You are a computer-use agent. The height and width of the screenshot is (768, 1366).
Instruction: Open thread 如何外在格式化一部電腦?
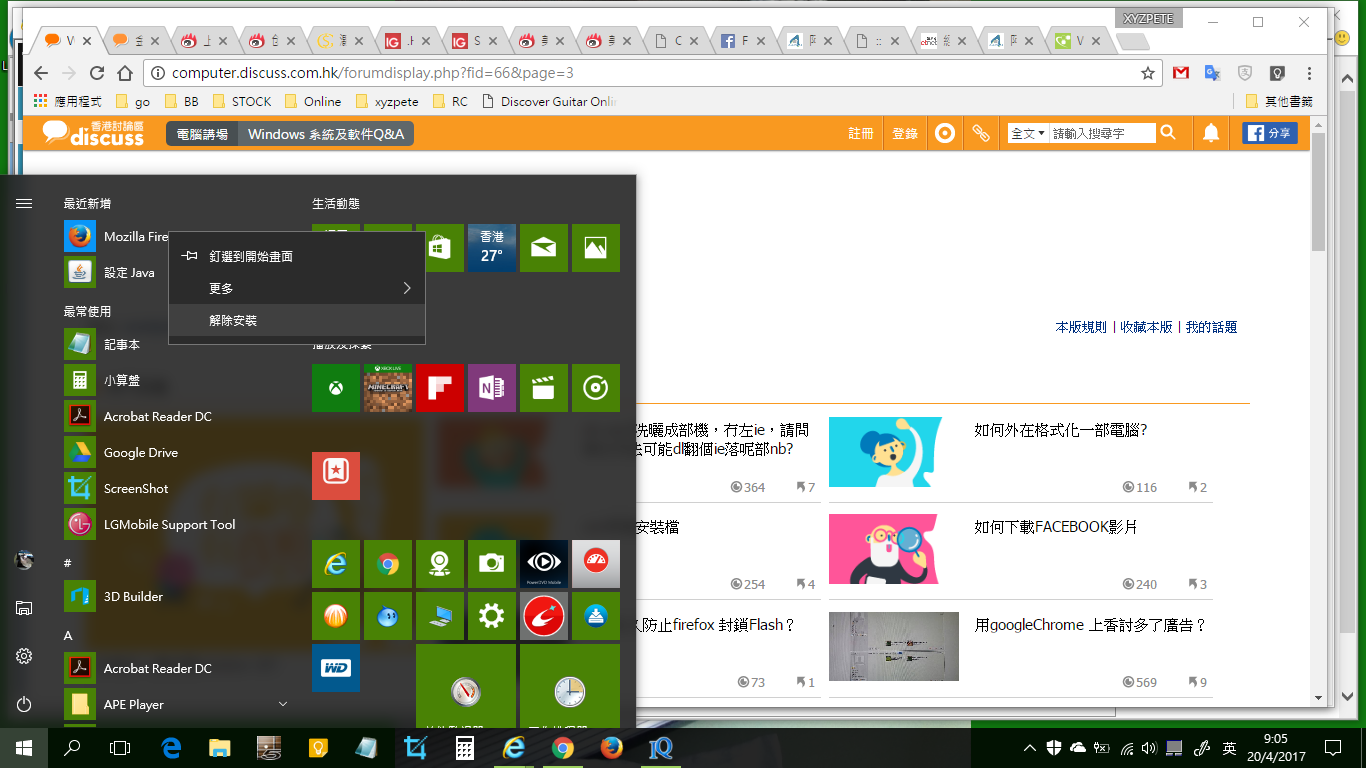pos(1061,430)
